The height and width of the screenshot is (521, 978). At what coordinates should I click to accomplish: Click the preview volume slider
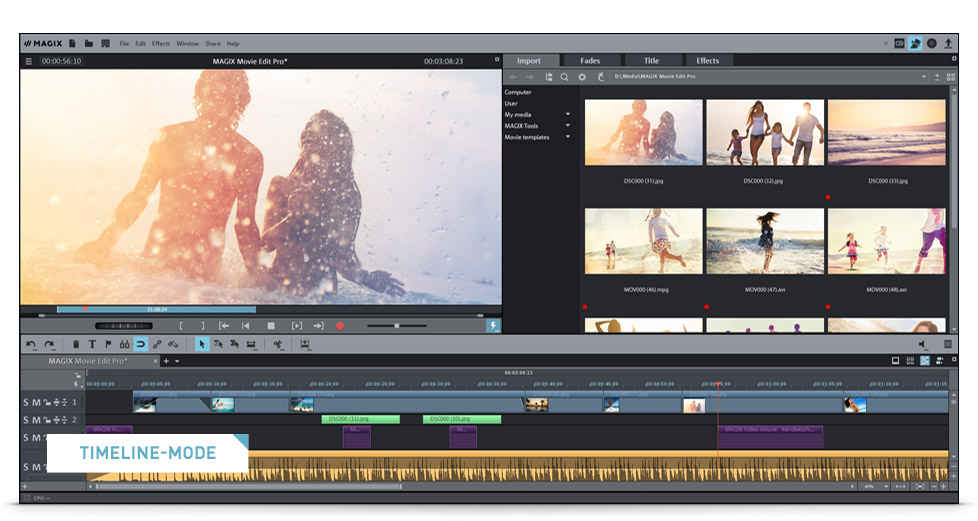click(397, 325)
